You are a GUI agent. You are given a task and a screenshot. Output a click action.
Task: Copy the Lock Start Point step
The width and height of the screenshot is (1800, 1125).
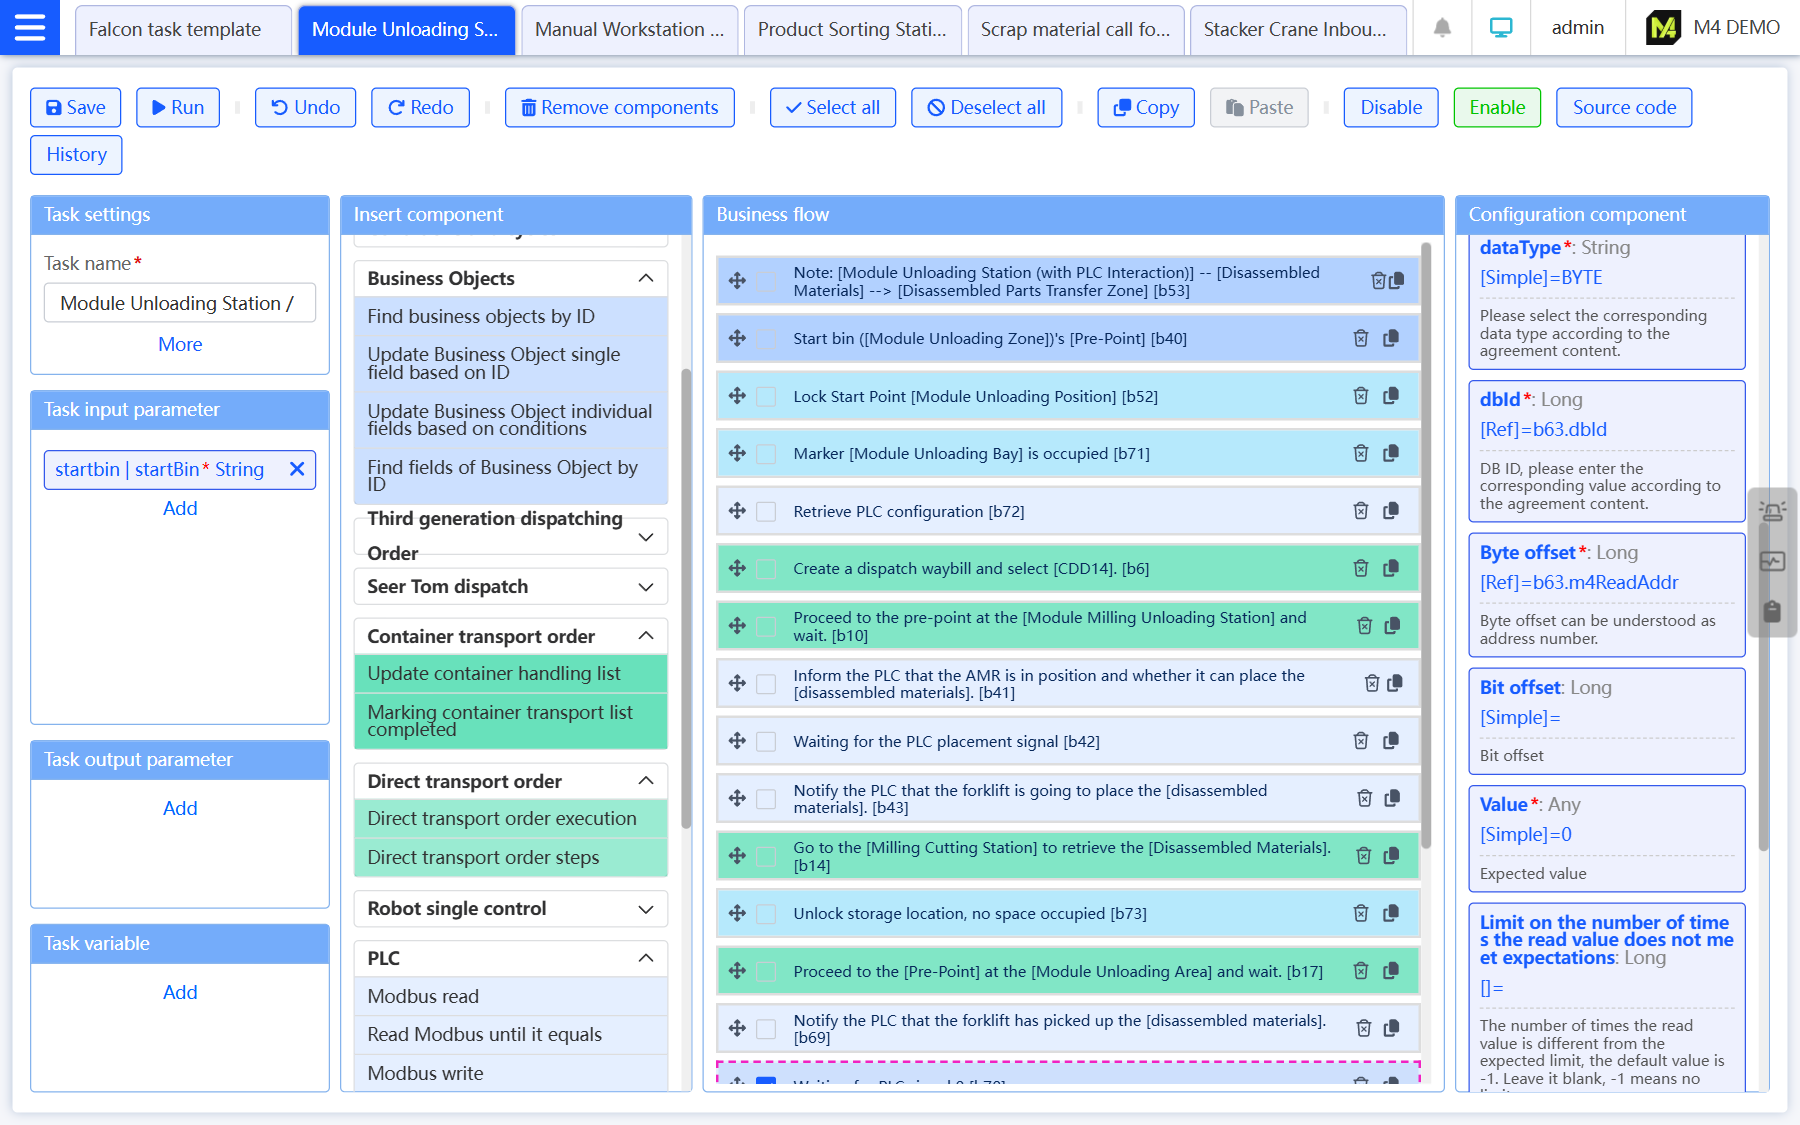tap(1391, 396)
